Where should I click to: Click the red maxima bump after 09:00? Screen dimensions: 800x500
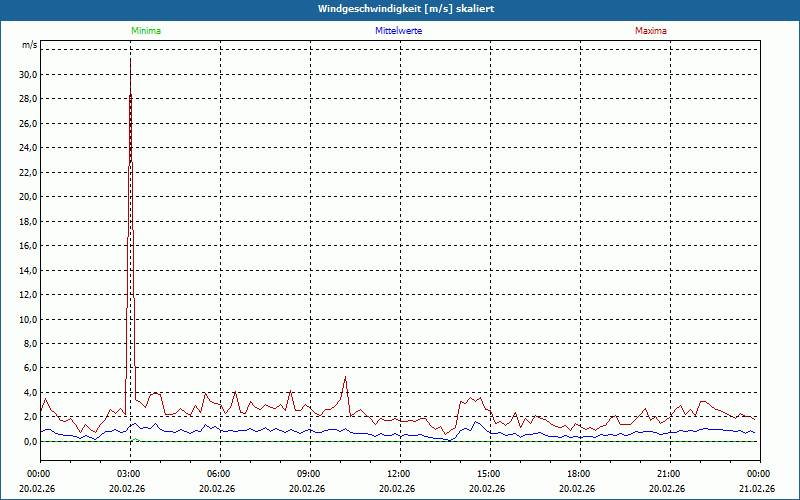[x=345, y=380]
